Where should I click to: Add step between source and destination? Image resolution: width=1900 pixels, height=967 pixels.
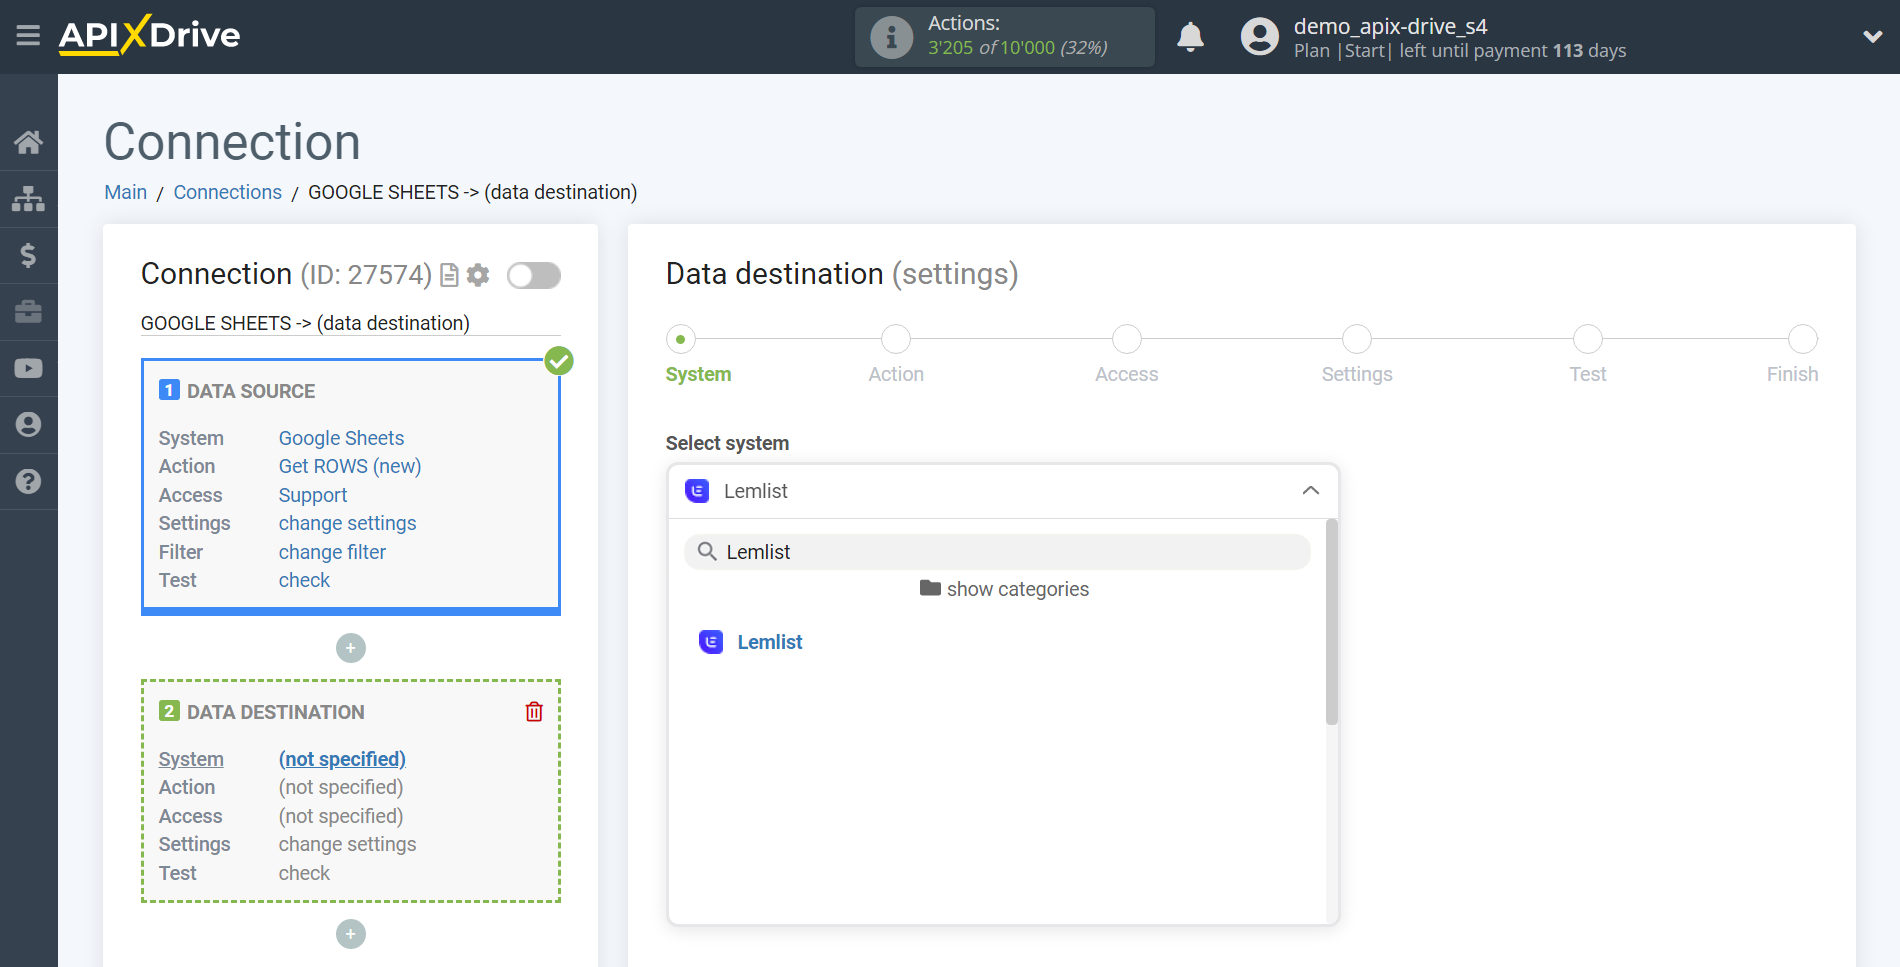pyautogui.click(x=351, y=648)
